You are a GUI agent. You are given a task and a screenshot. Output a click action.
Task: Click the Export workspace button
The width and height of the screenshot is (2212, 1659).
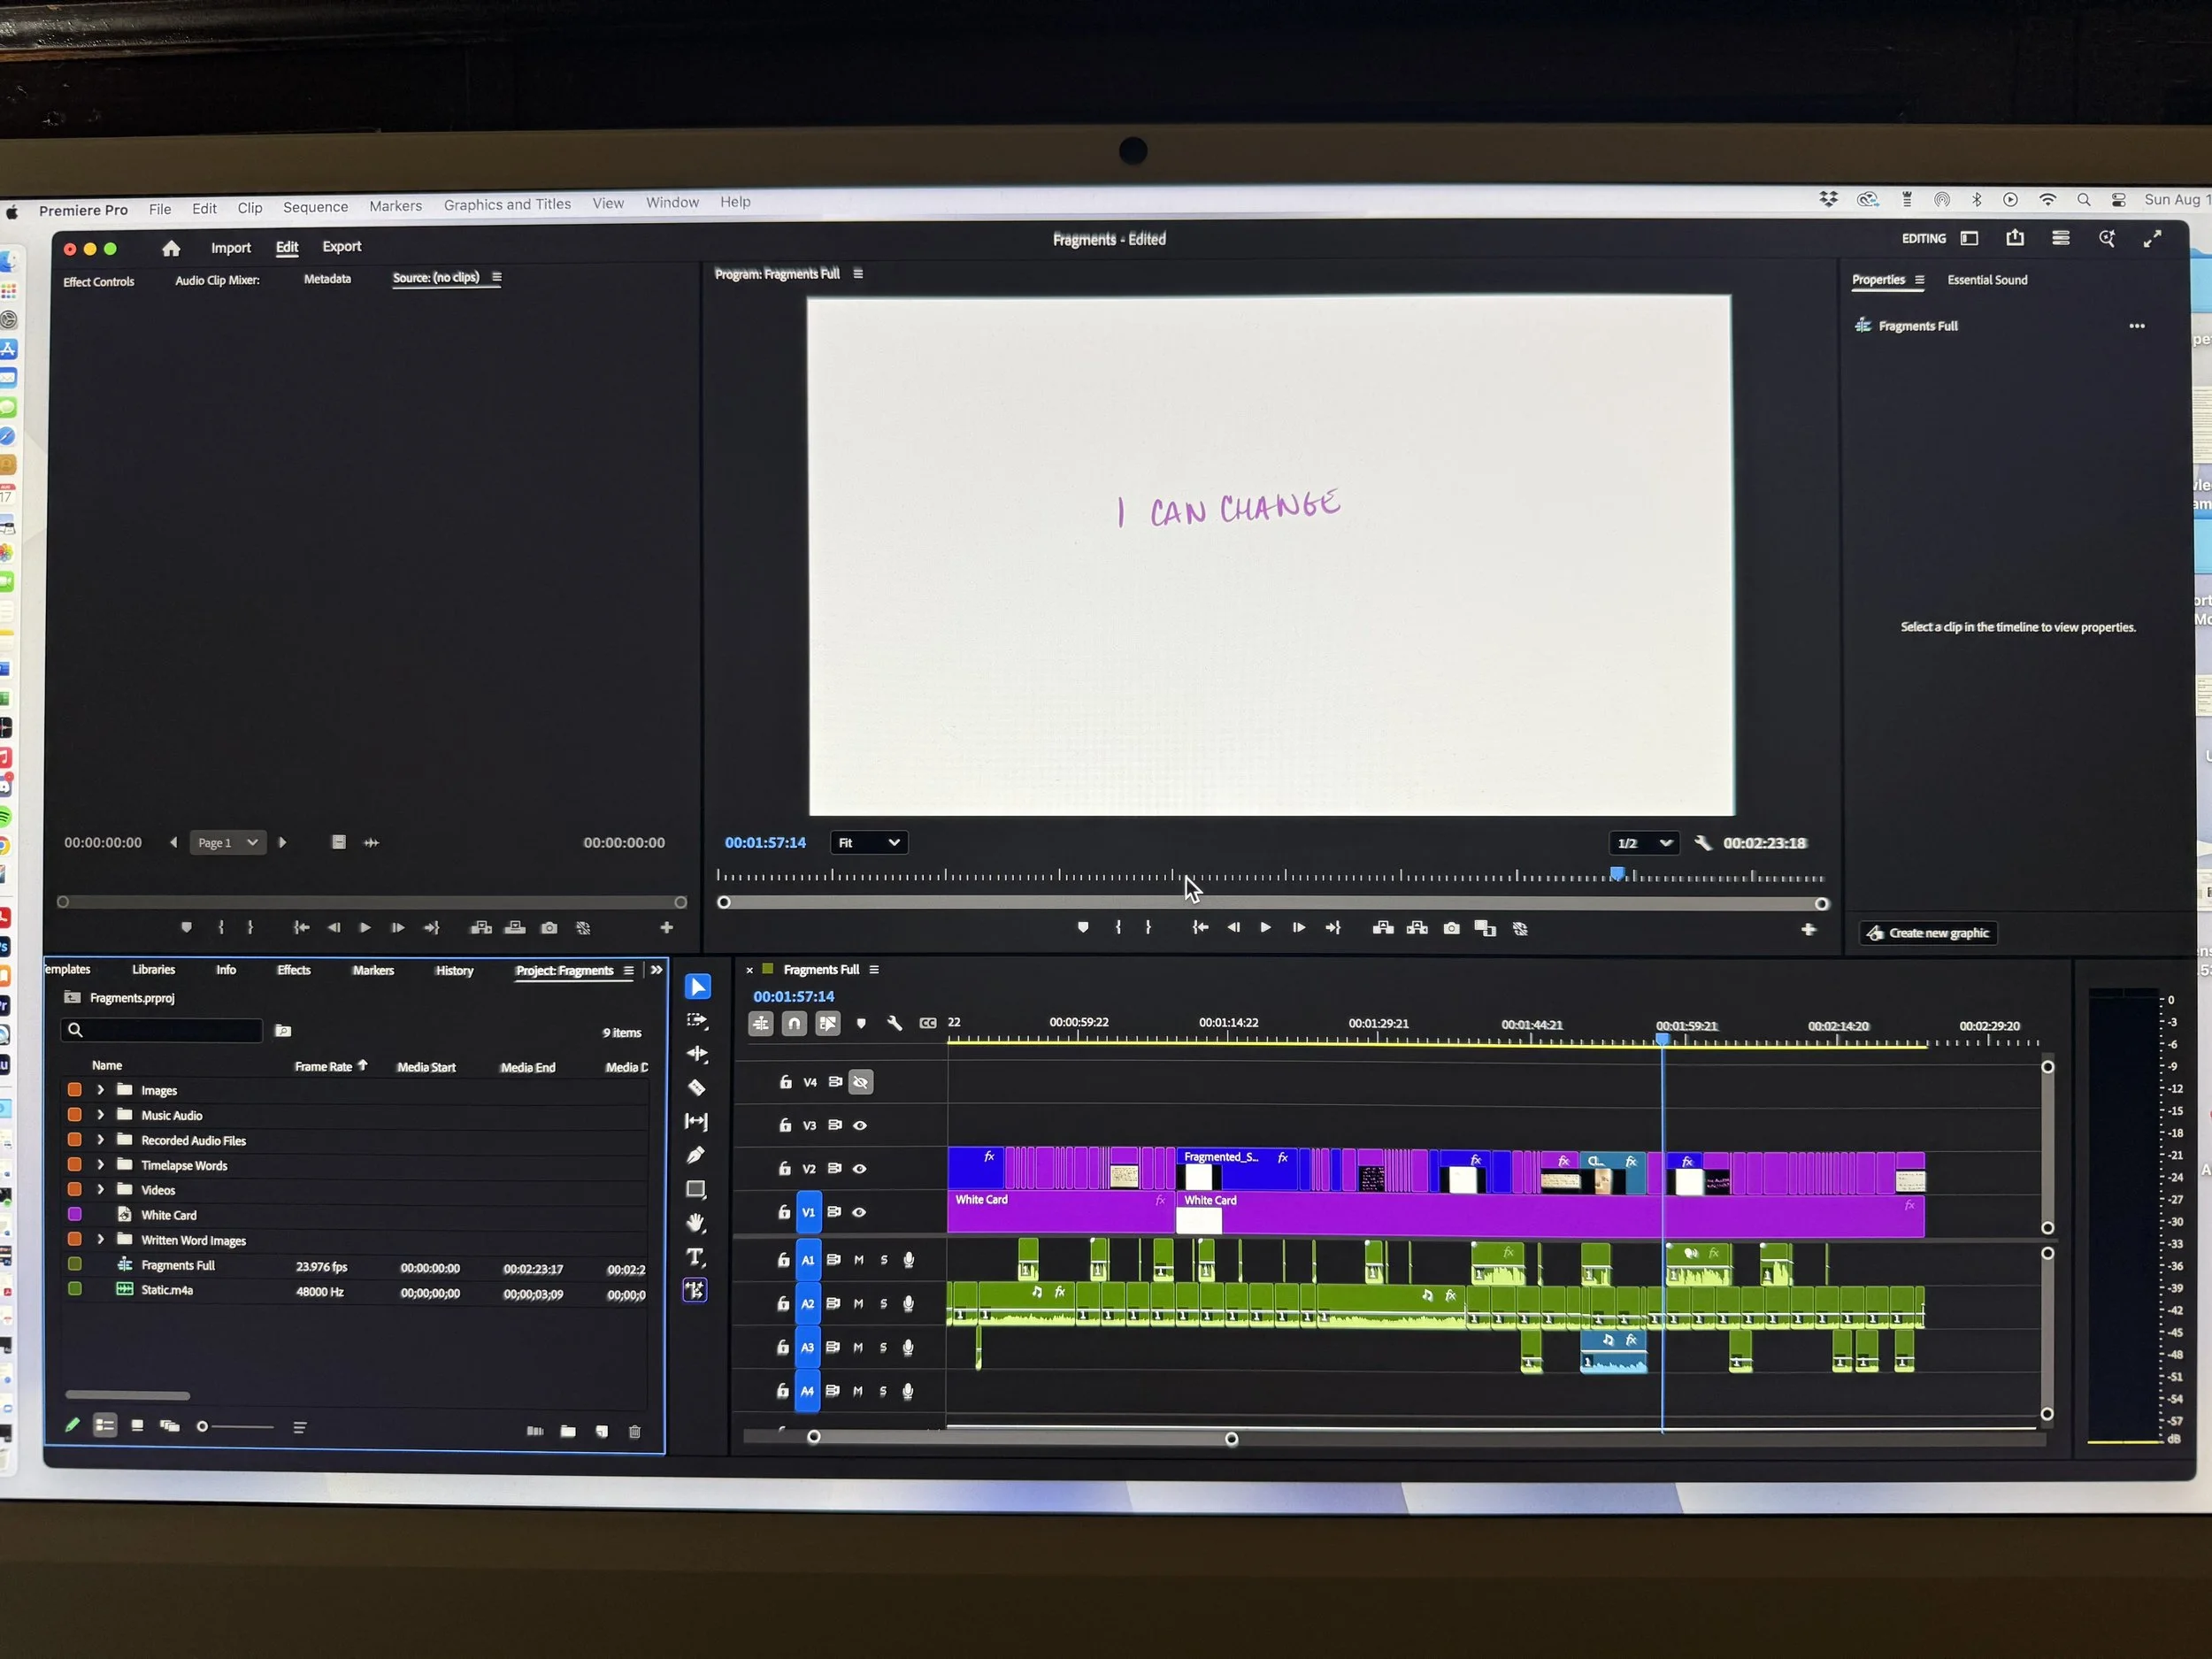click(x=341, y=247)
